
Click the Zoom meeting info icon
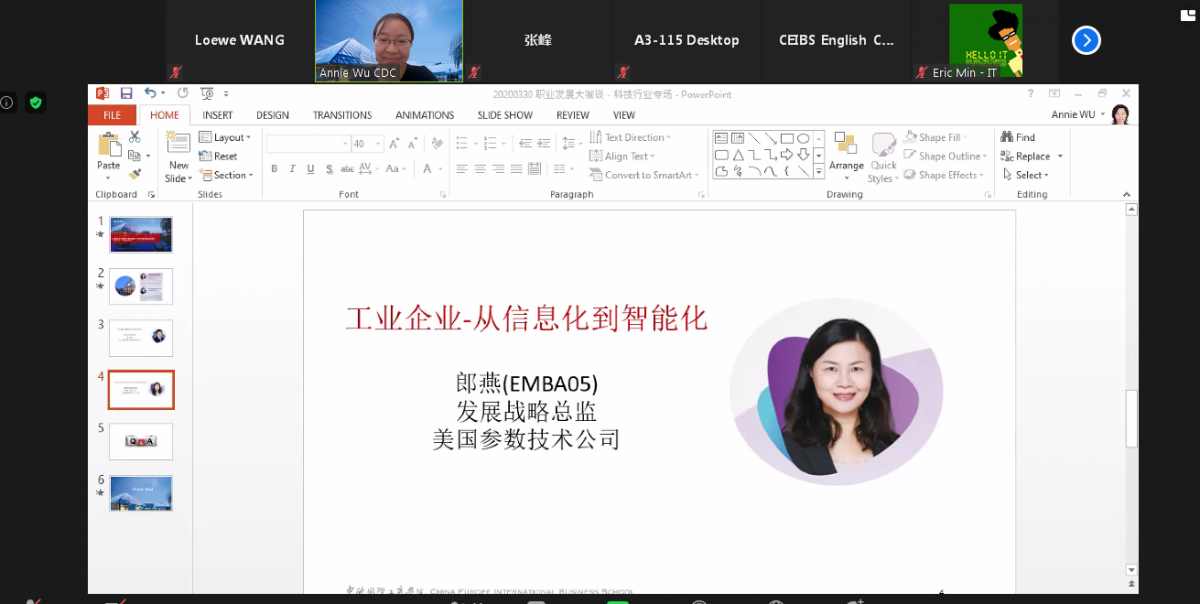pos(7,102)
